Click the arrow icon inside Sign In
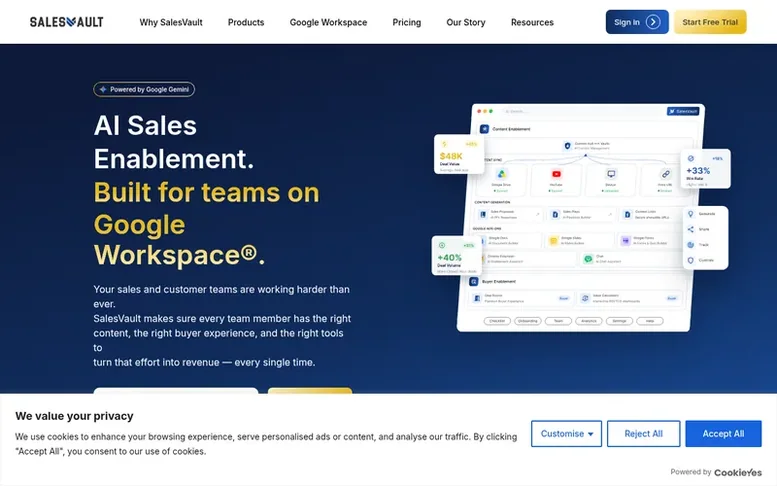 click(x=653, y=22)
